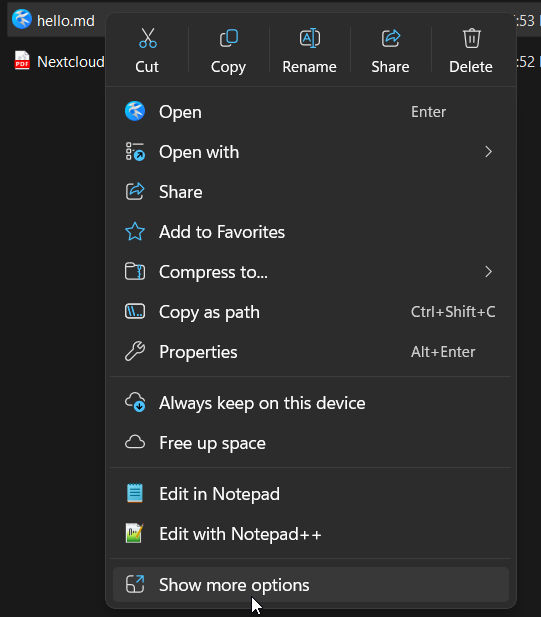Select Always keep on this device
Image resolution: width=541 pixels, height=617 pixels.
click(311, 403)
